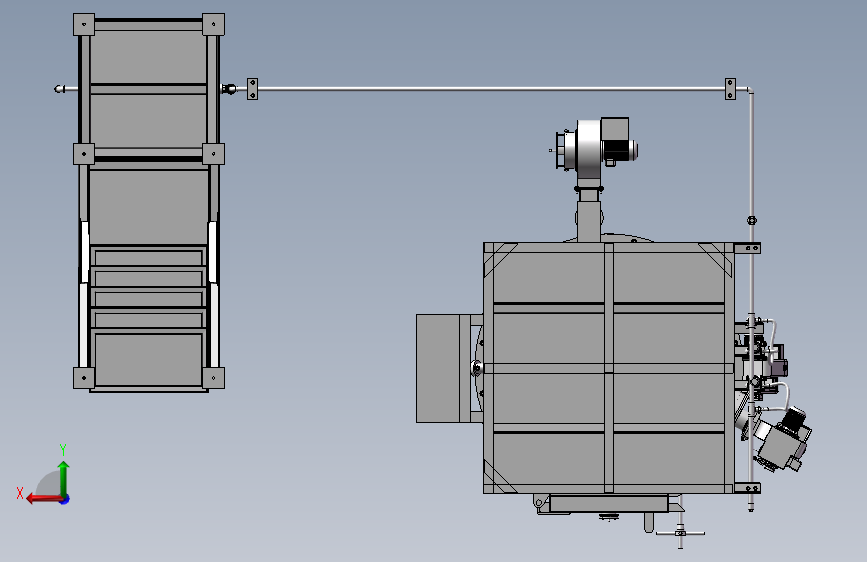Select the pipe valve right of staircase

tap(228, 89)
